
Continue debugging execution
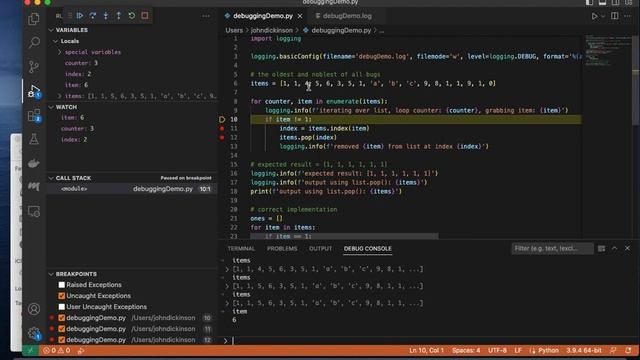80,16
